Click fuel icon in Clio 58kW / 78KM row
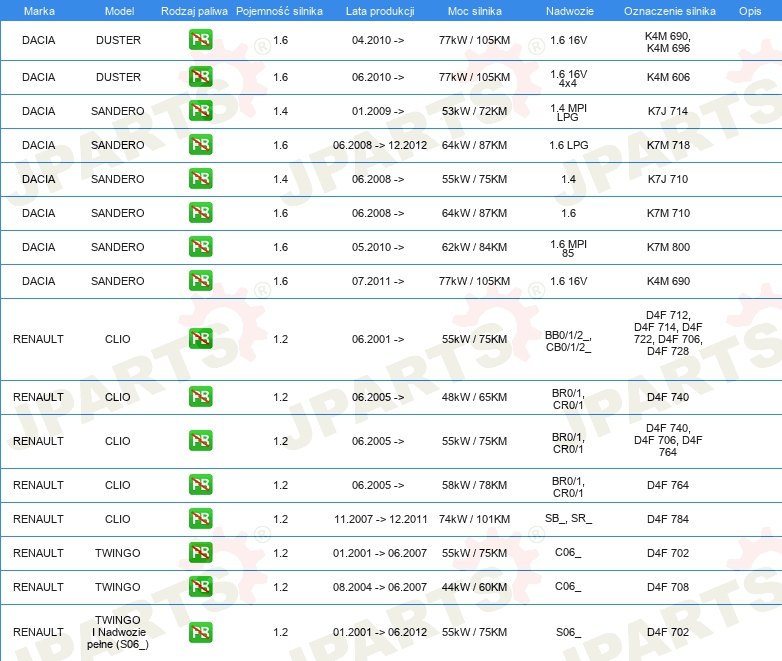 200,485
